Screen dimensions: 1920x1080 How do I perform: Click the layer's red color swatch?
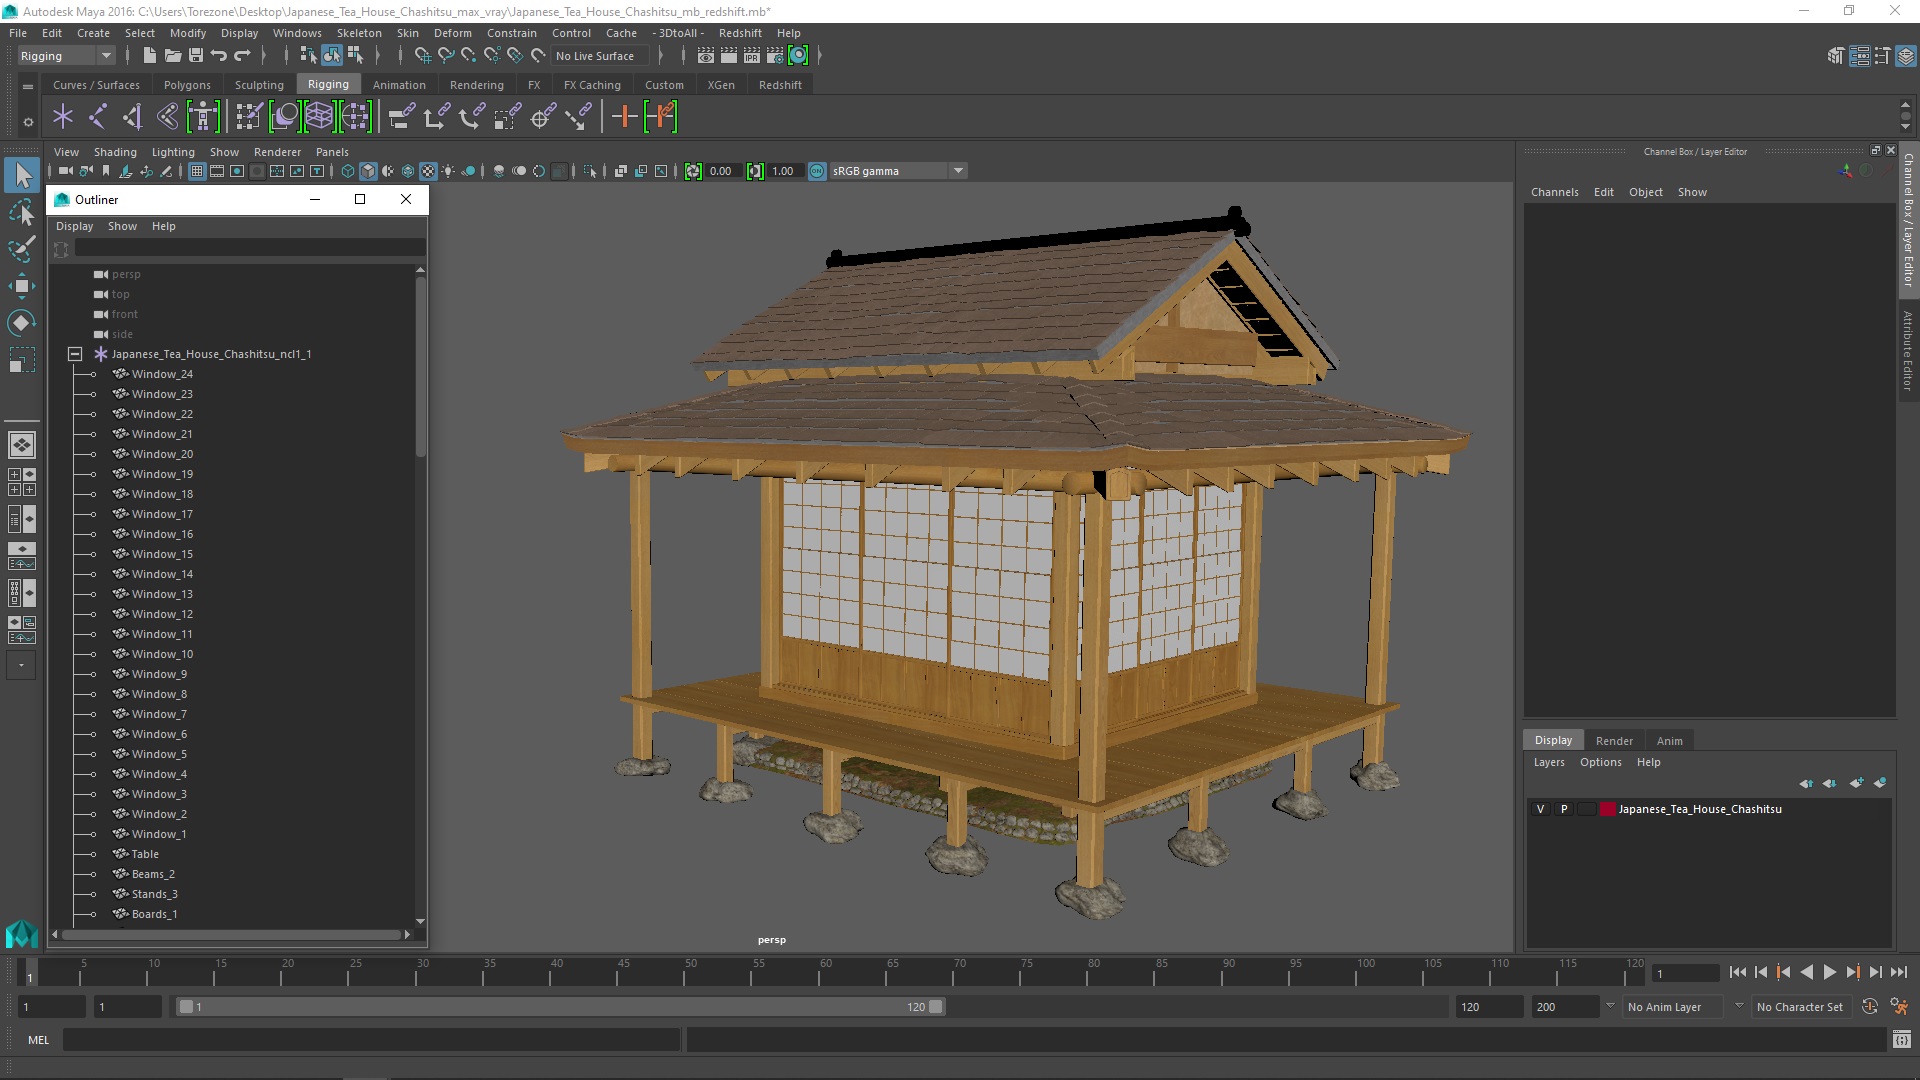1607,809
